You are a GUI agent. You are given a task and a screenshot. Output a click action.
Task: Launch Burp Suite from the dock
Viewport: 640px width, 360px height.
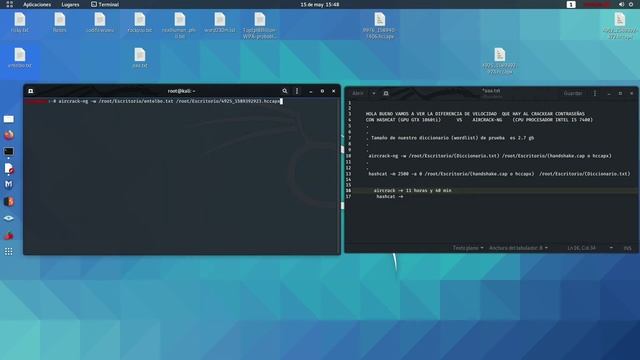point(9,202)
